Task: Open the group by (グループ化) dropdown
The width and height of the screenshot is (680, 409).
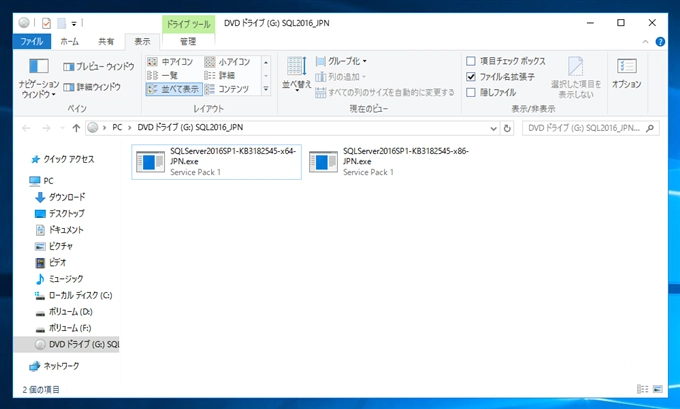Action: point(341,61)
